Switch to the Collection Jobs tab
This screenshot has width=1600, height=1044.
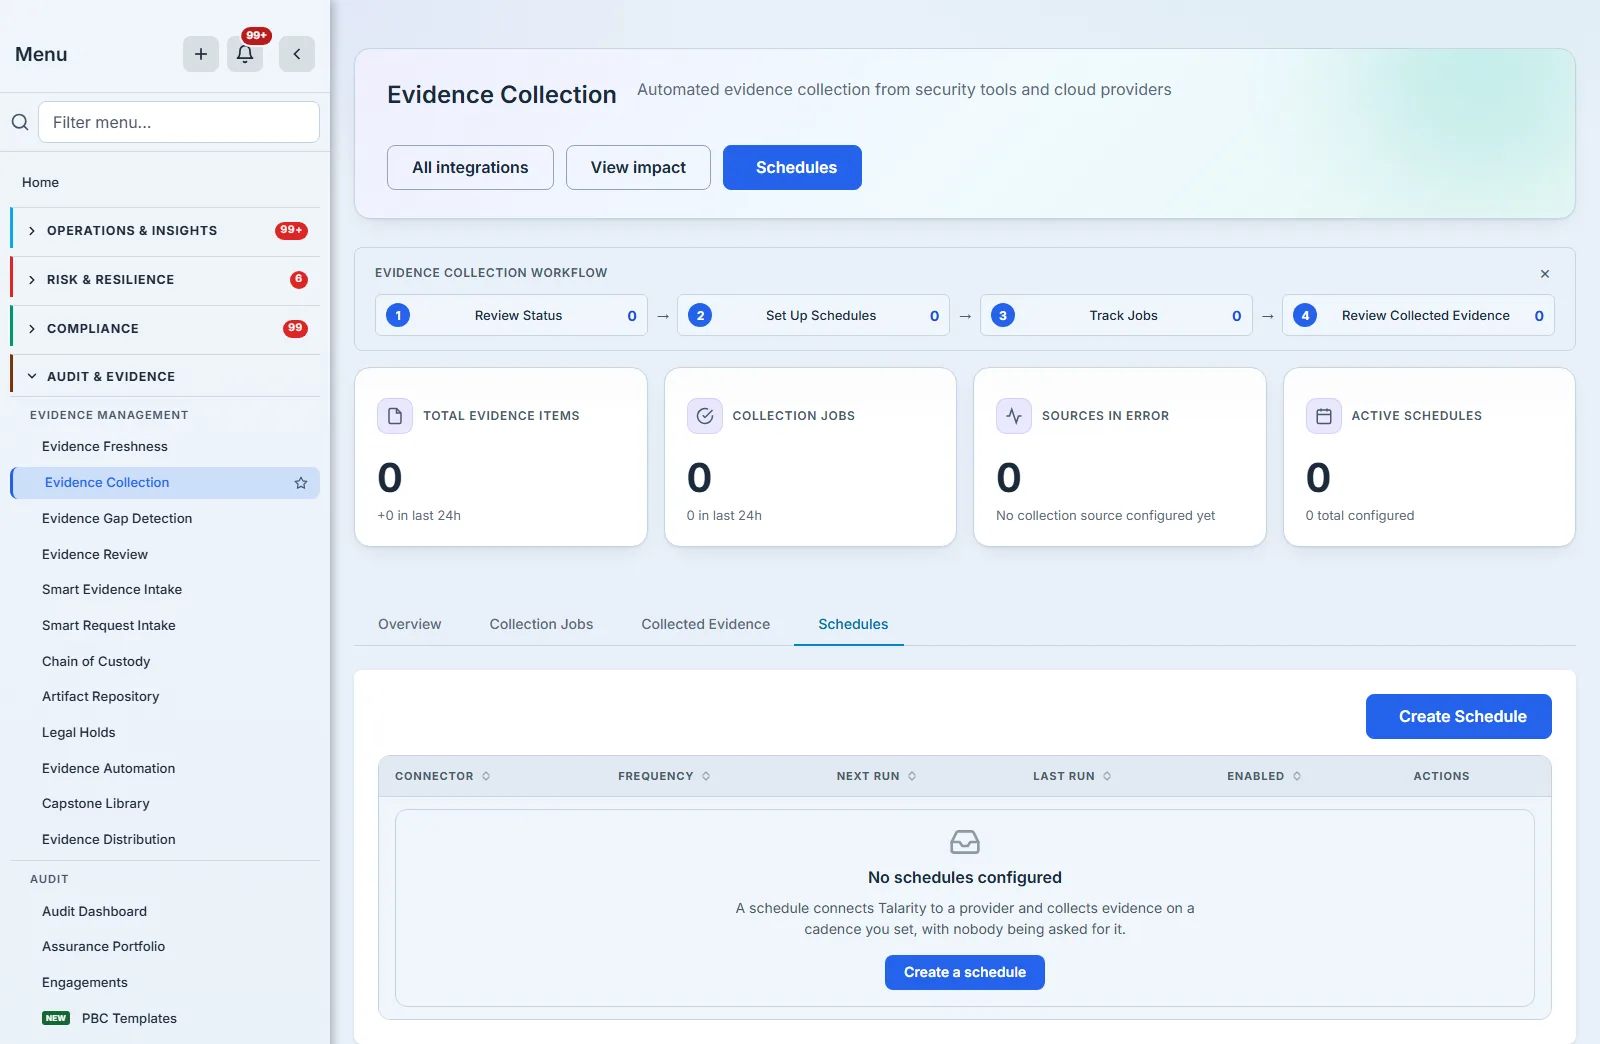pyautogui.click(x=541, y=624)
